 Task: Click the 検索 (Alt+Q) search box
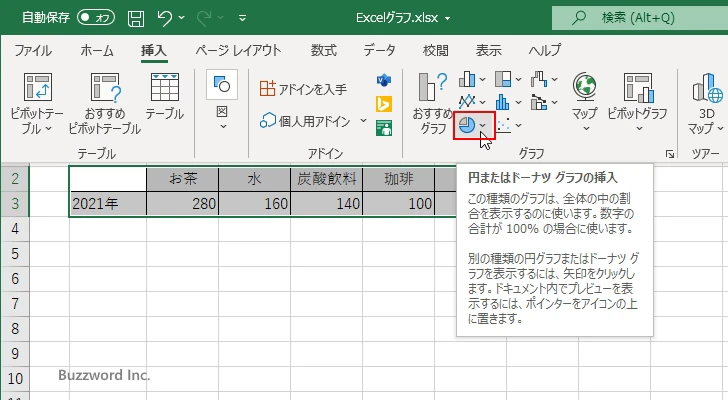(640, 18)
